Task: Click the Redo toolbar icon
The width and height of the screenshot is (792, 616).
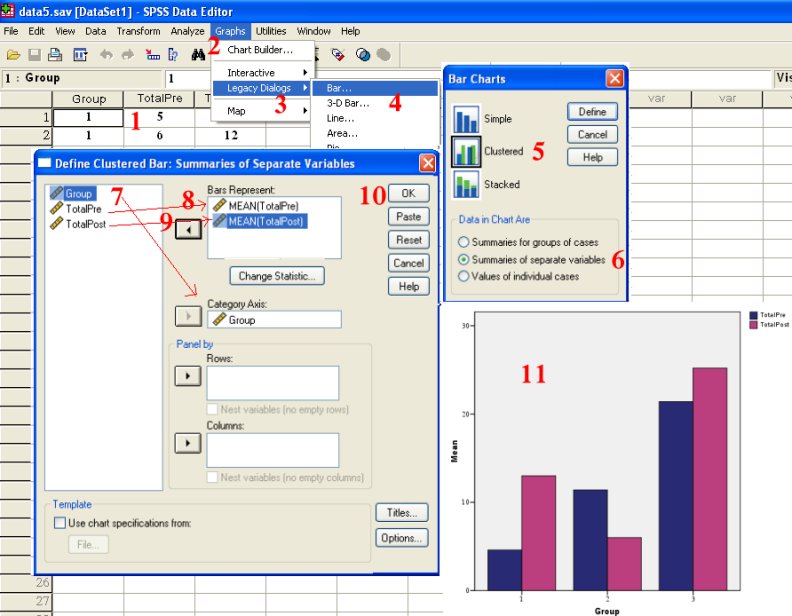Action: click(x=128, y=55)
